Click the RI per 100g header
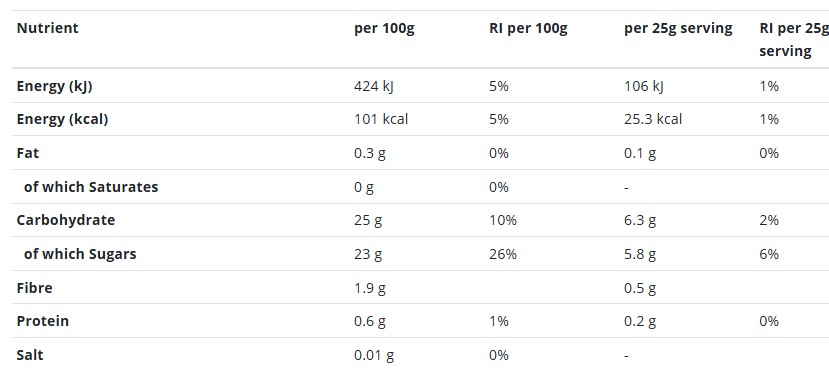Image resolution: width=829 pixels, height=382 pixels. tap(528, 28)
